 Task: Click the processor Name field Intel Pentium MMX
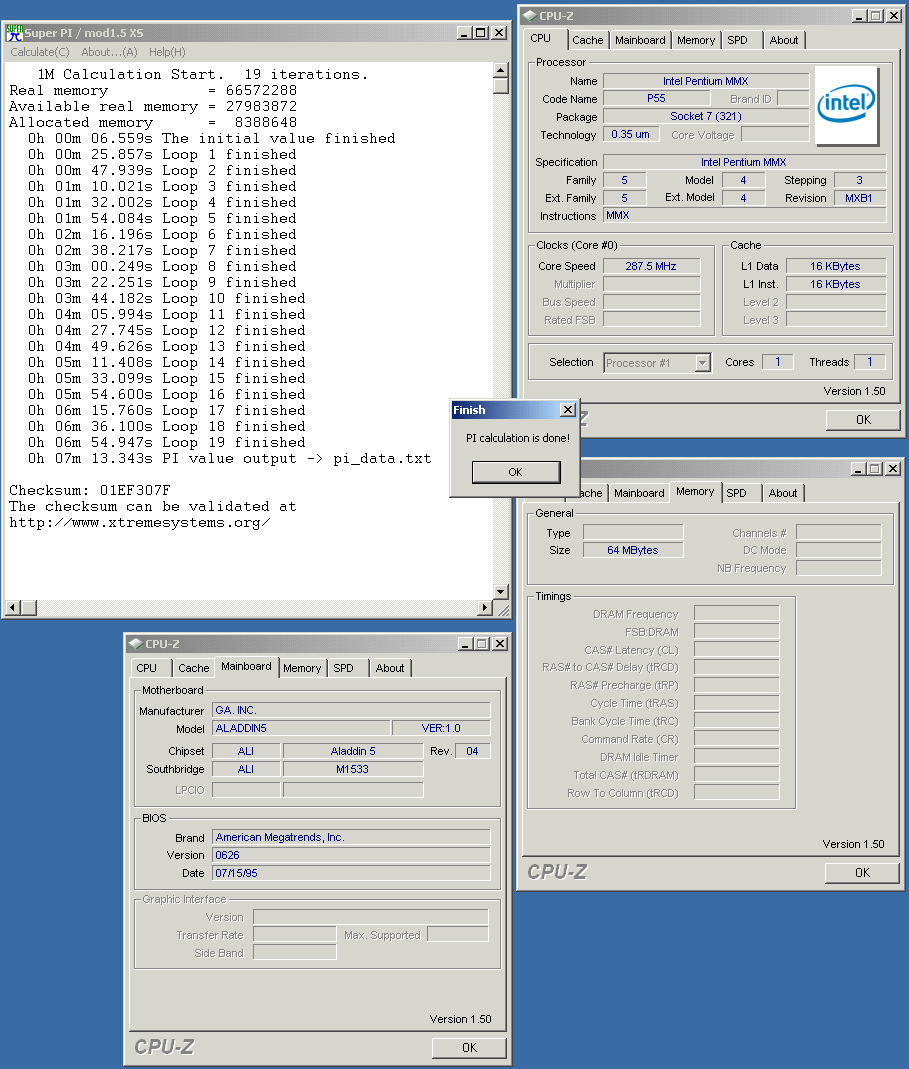tap(706, 81)
